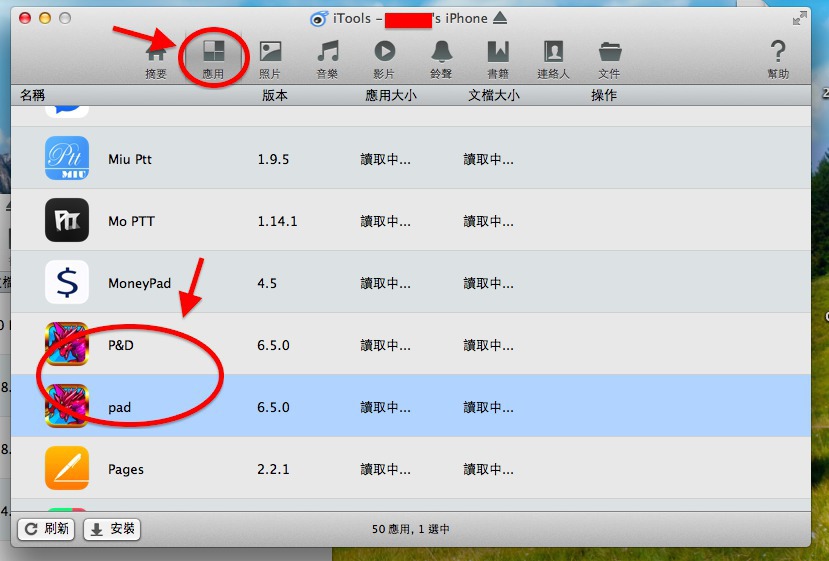Click the P&D dragon app icon

coord(67,344)
